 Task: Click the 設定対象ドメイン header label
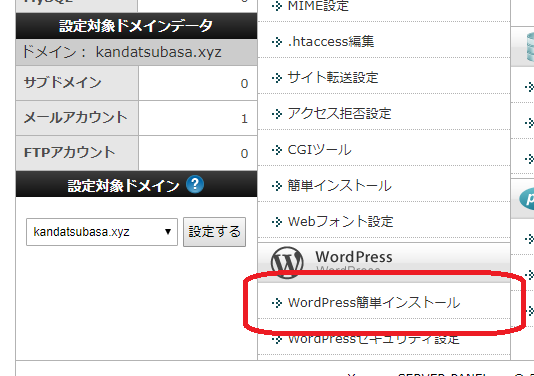[x=123, y=186]
